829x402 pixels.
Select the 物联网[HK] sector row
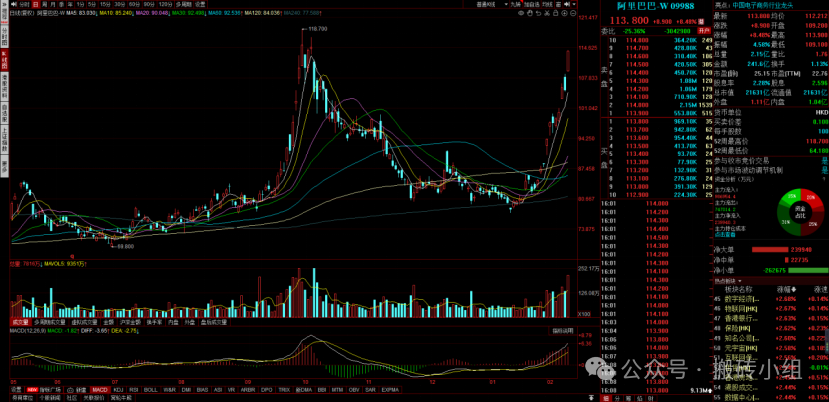771,309
